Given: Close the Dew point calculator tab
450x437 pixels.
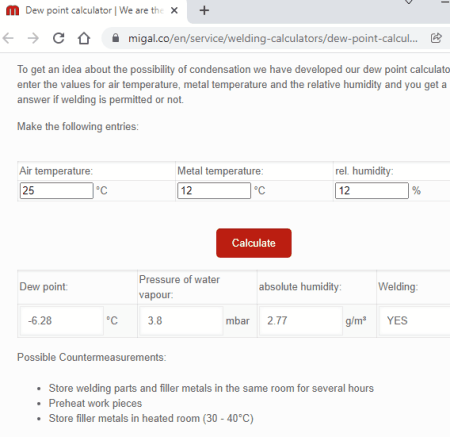Looking at the screenshot, I should [174, 10].
